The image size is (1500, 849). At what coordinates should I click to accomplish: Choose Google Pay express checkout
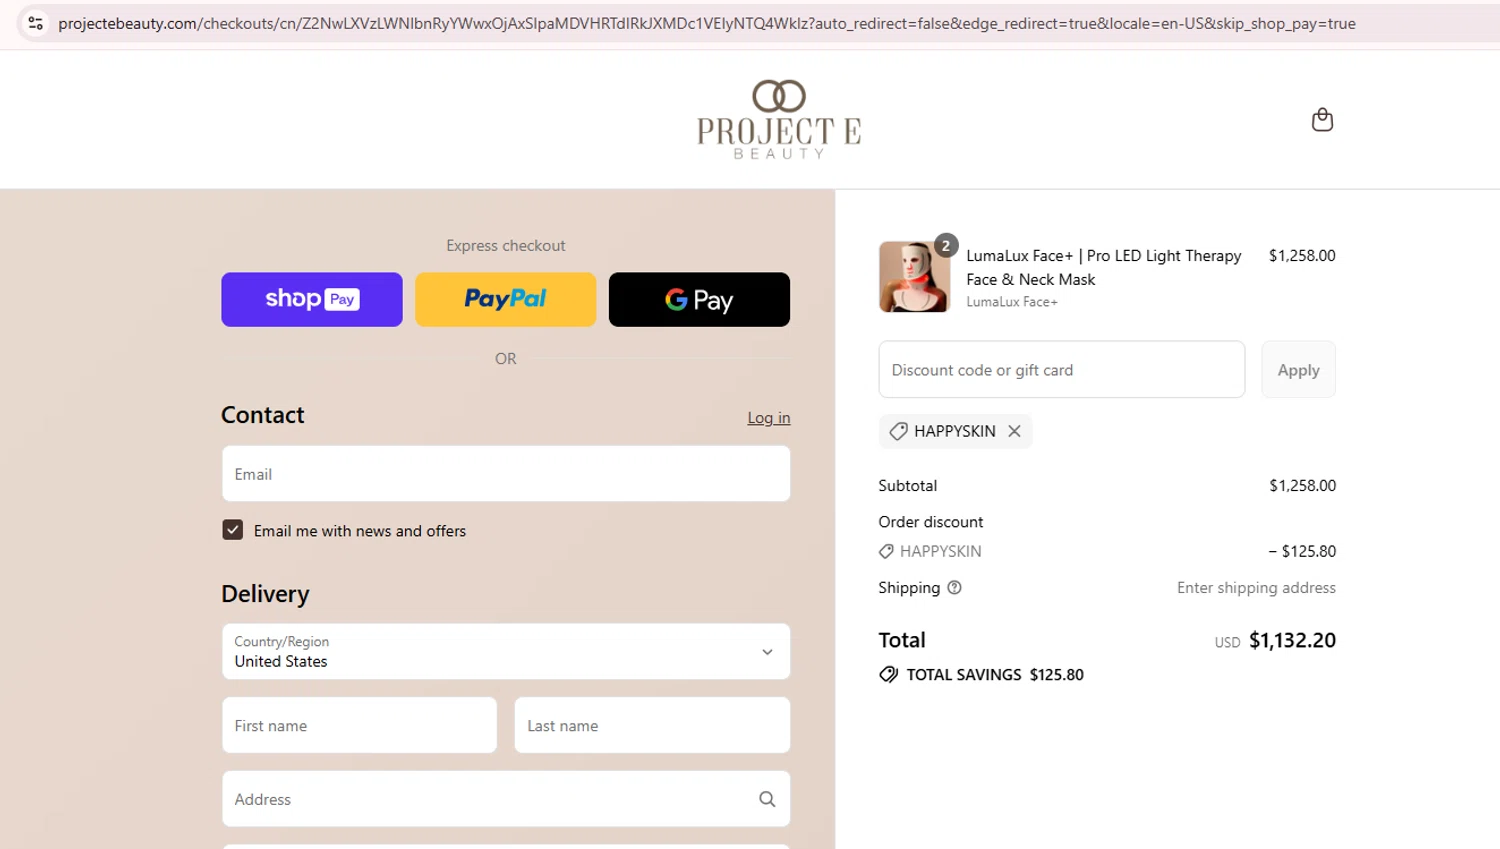click(699, 299)
